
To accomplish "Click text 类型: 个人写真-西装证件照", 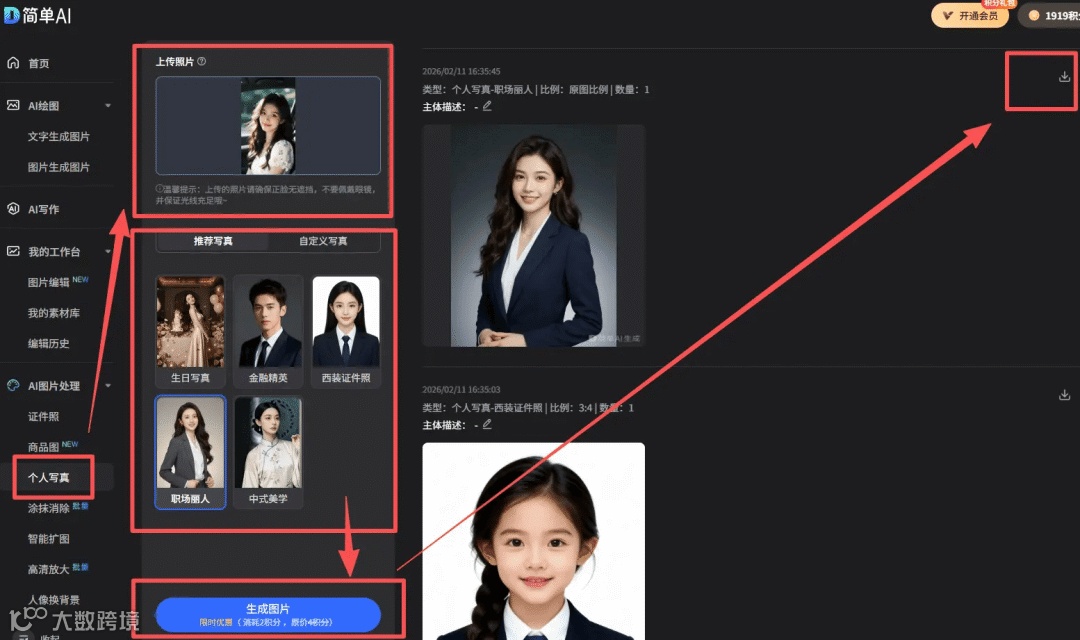I will pyautogui.click(x=483, y=408).
